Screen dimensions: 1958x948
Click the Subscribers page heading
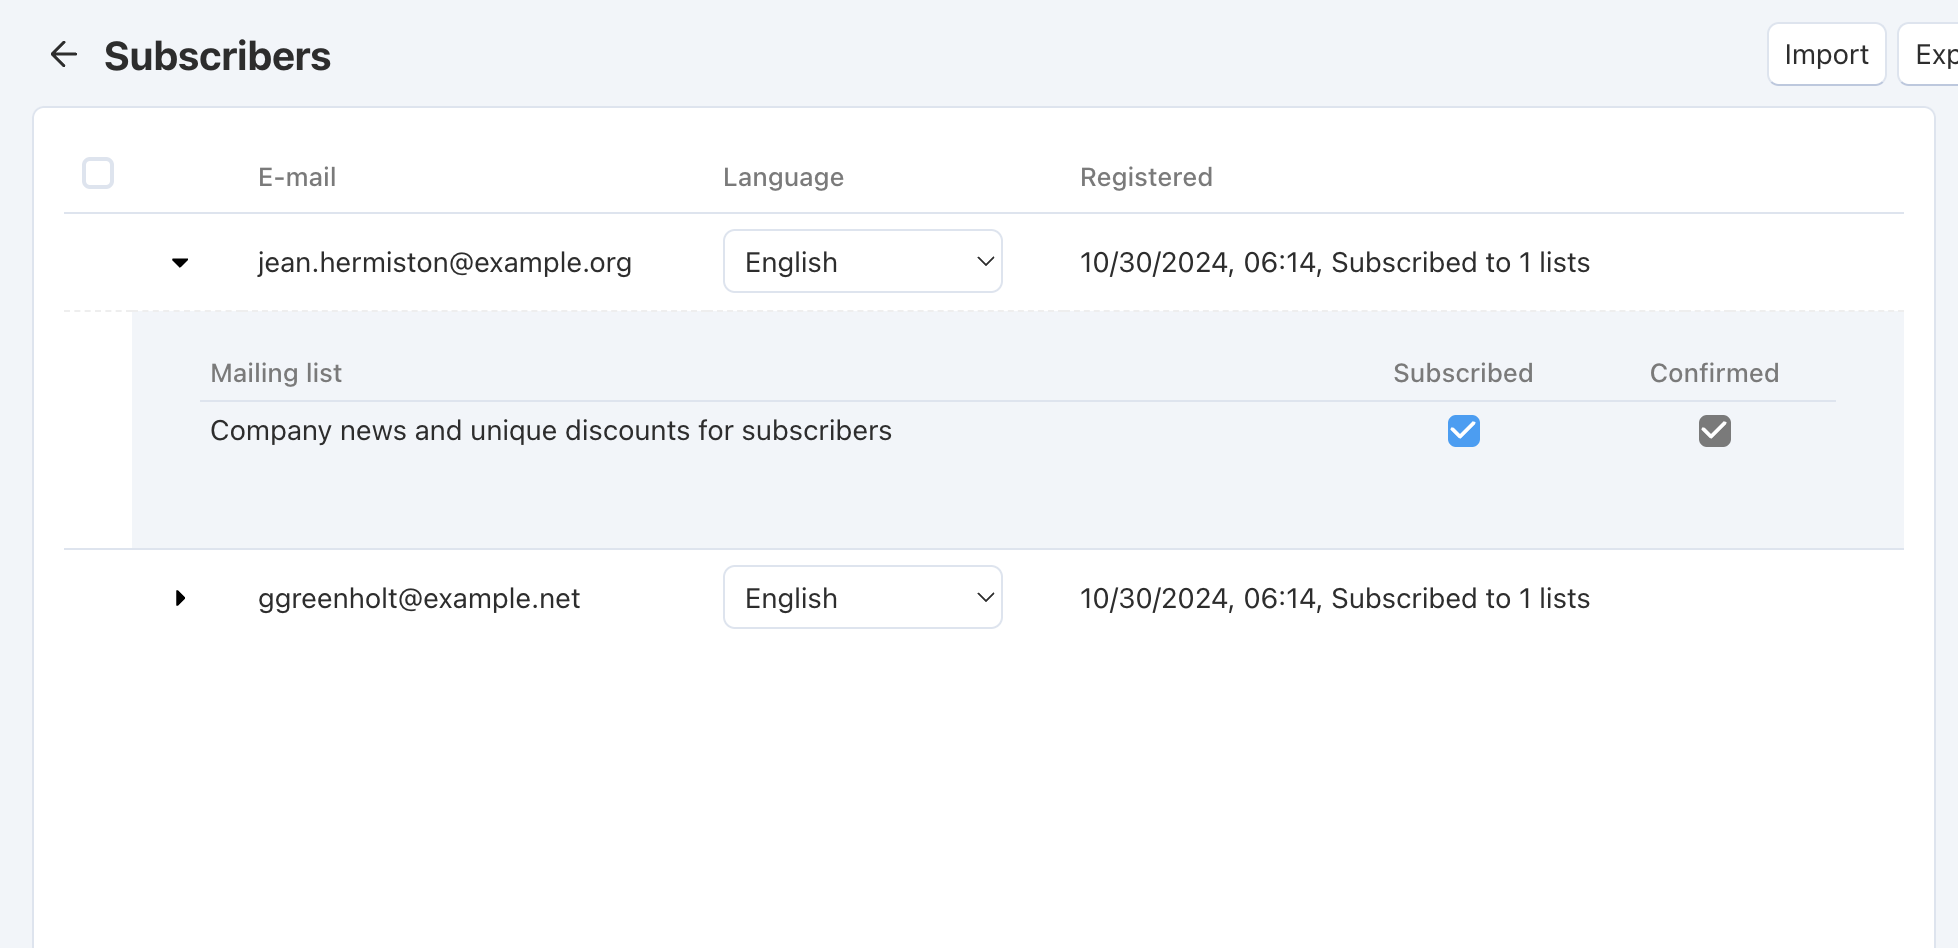(217, 56)
